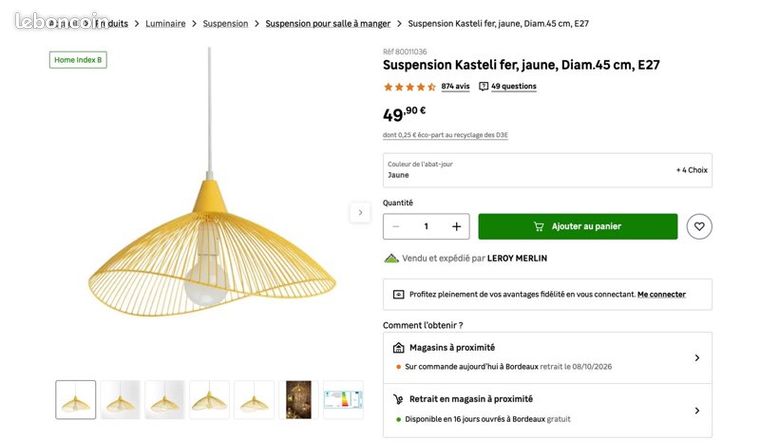Add product to wishlist with heart icon
The width and height of the screenshot is (760, 445).
[x=699, y=226]
